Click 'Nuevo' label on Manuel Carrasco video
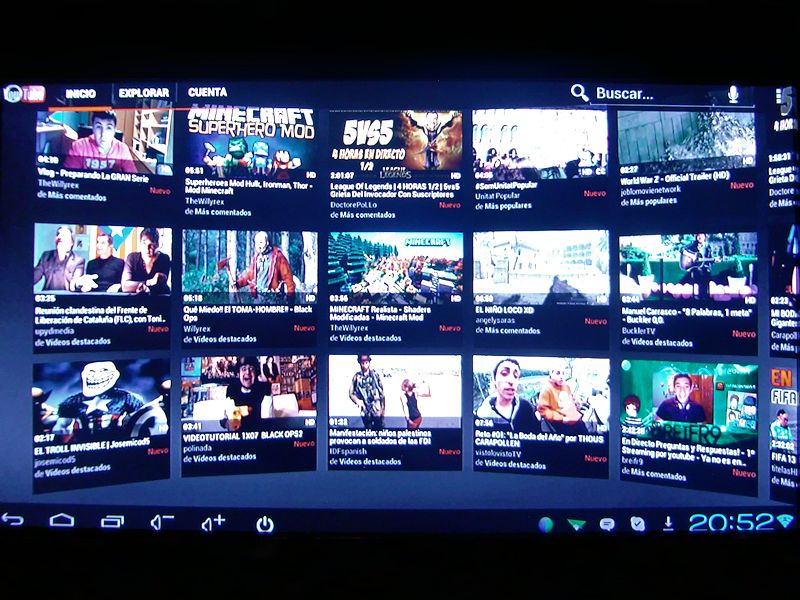The height and width of the screenshot is (600, 800). tap(744, 334)
